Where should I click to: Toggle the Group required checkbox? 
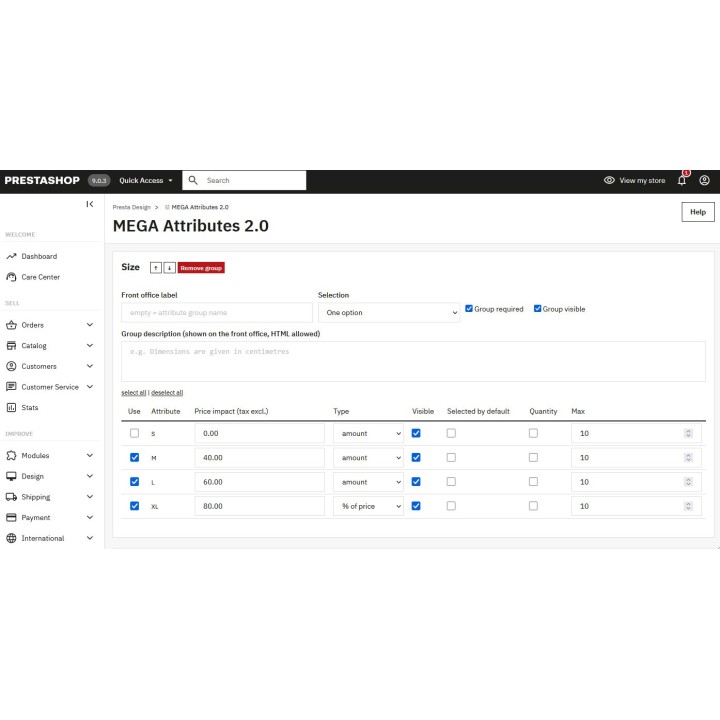469,309
